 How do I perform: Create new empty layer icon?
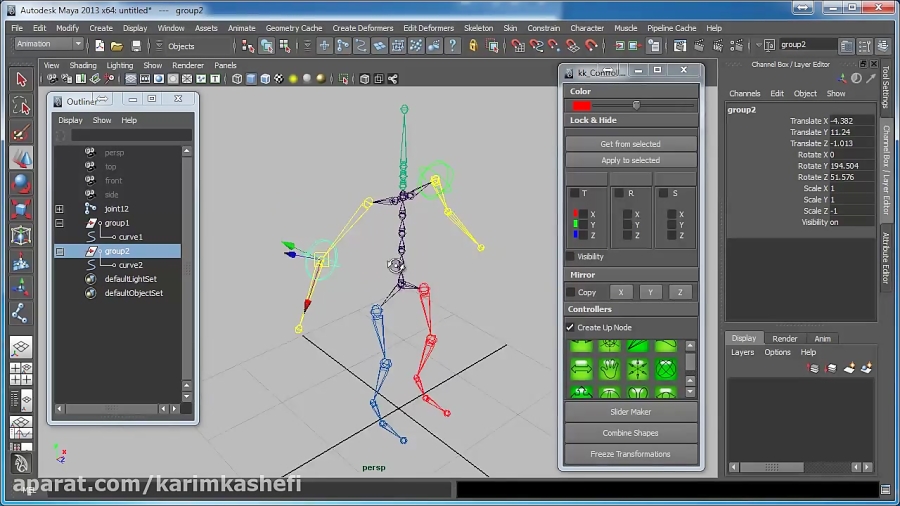[x=849, y=368]
